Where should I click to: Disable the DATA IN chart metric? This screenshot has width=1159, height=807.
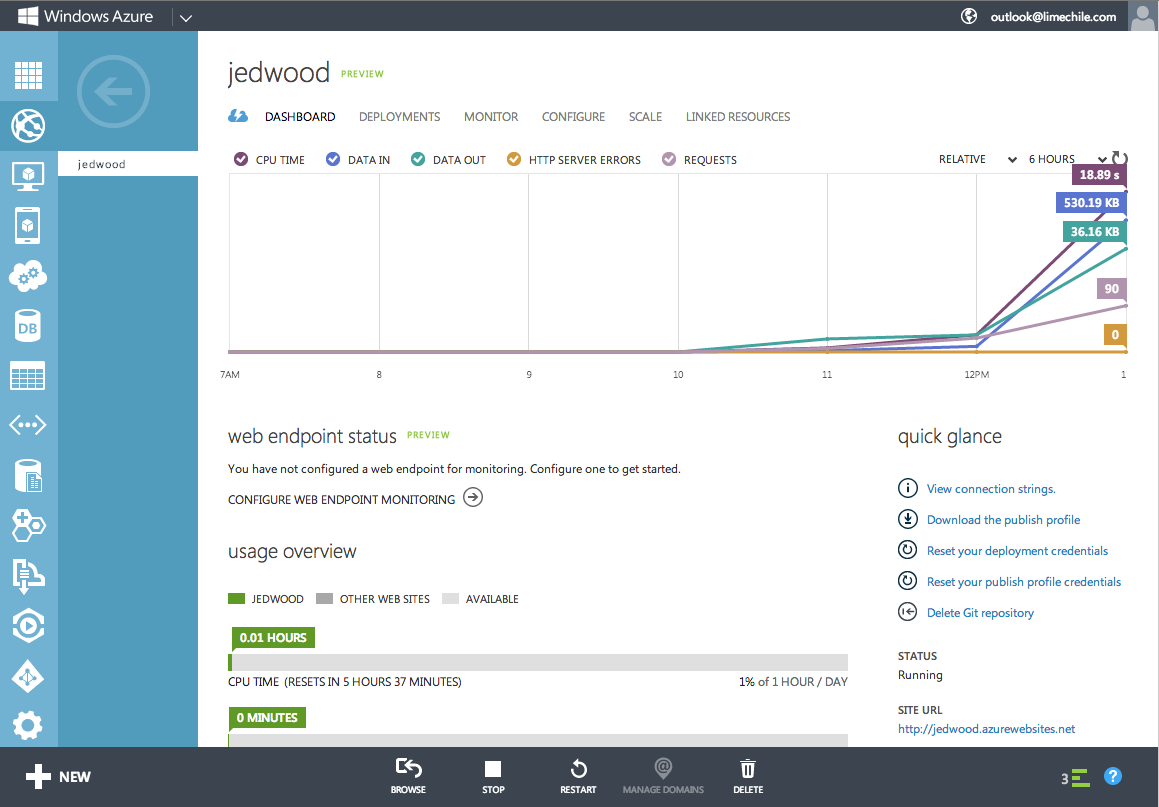(x=357, y=159)
